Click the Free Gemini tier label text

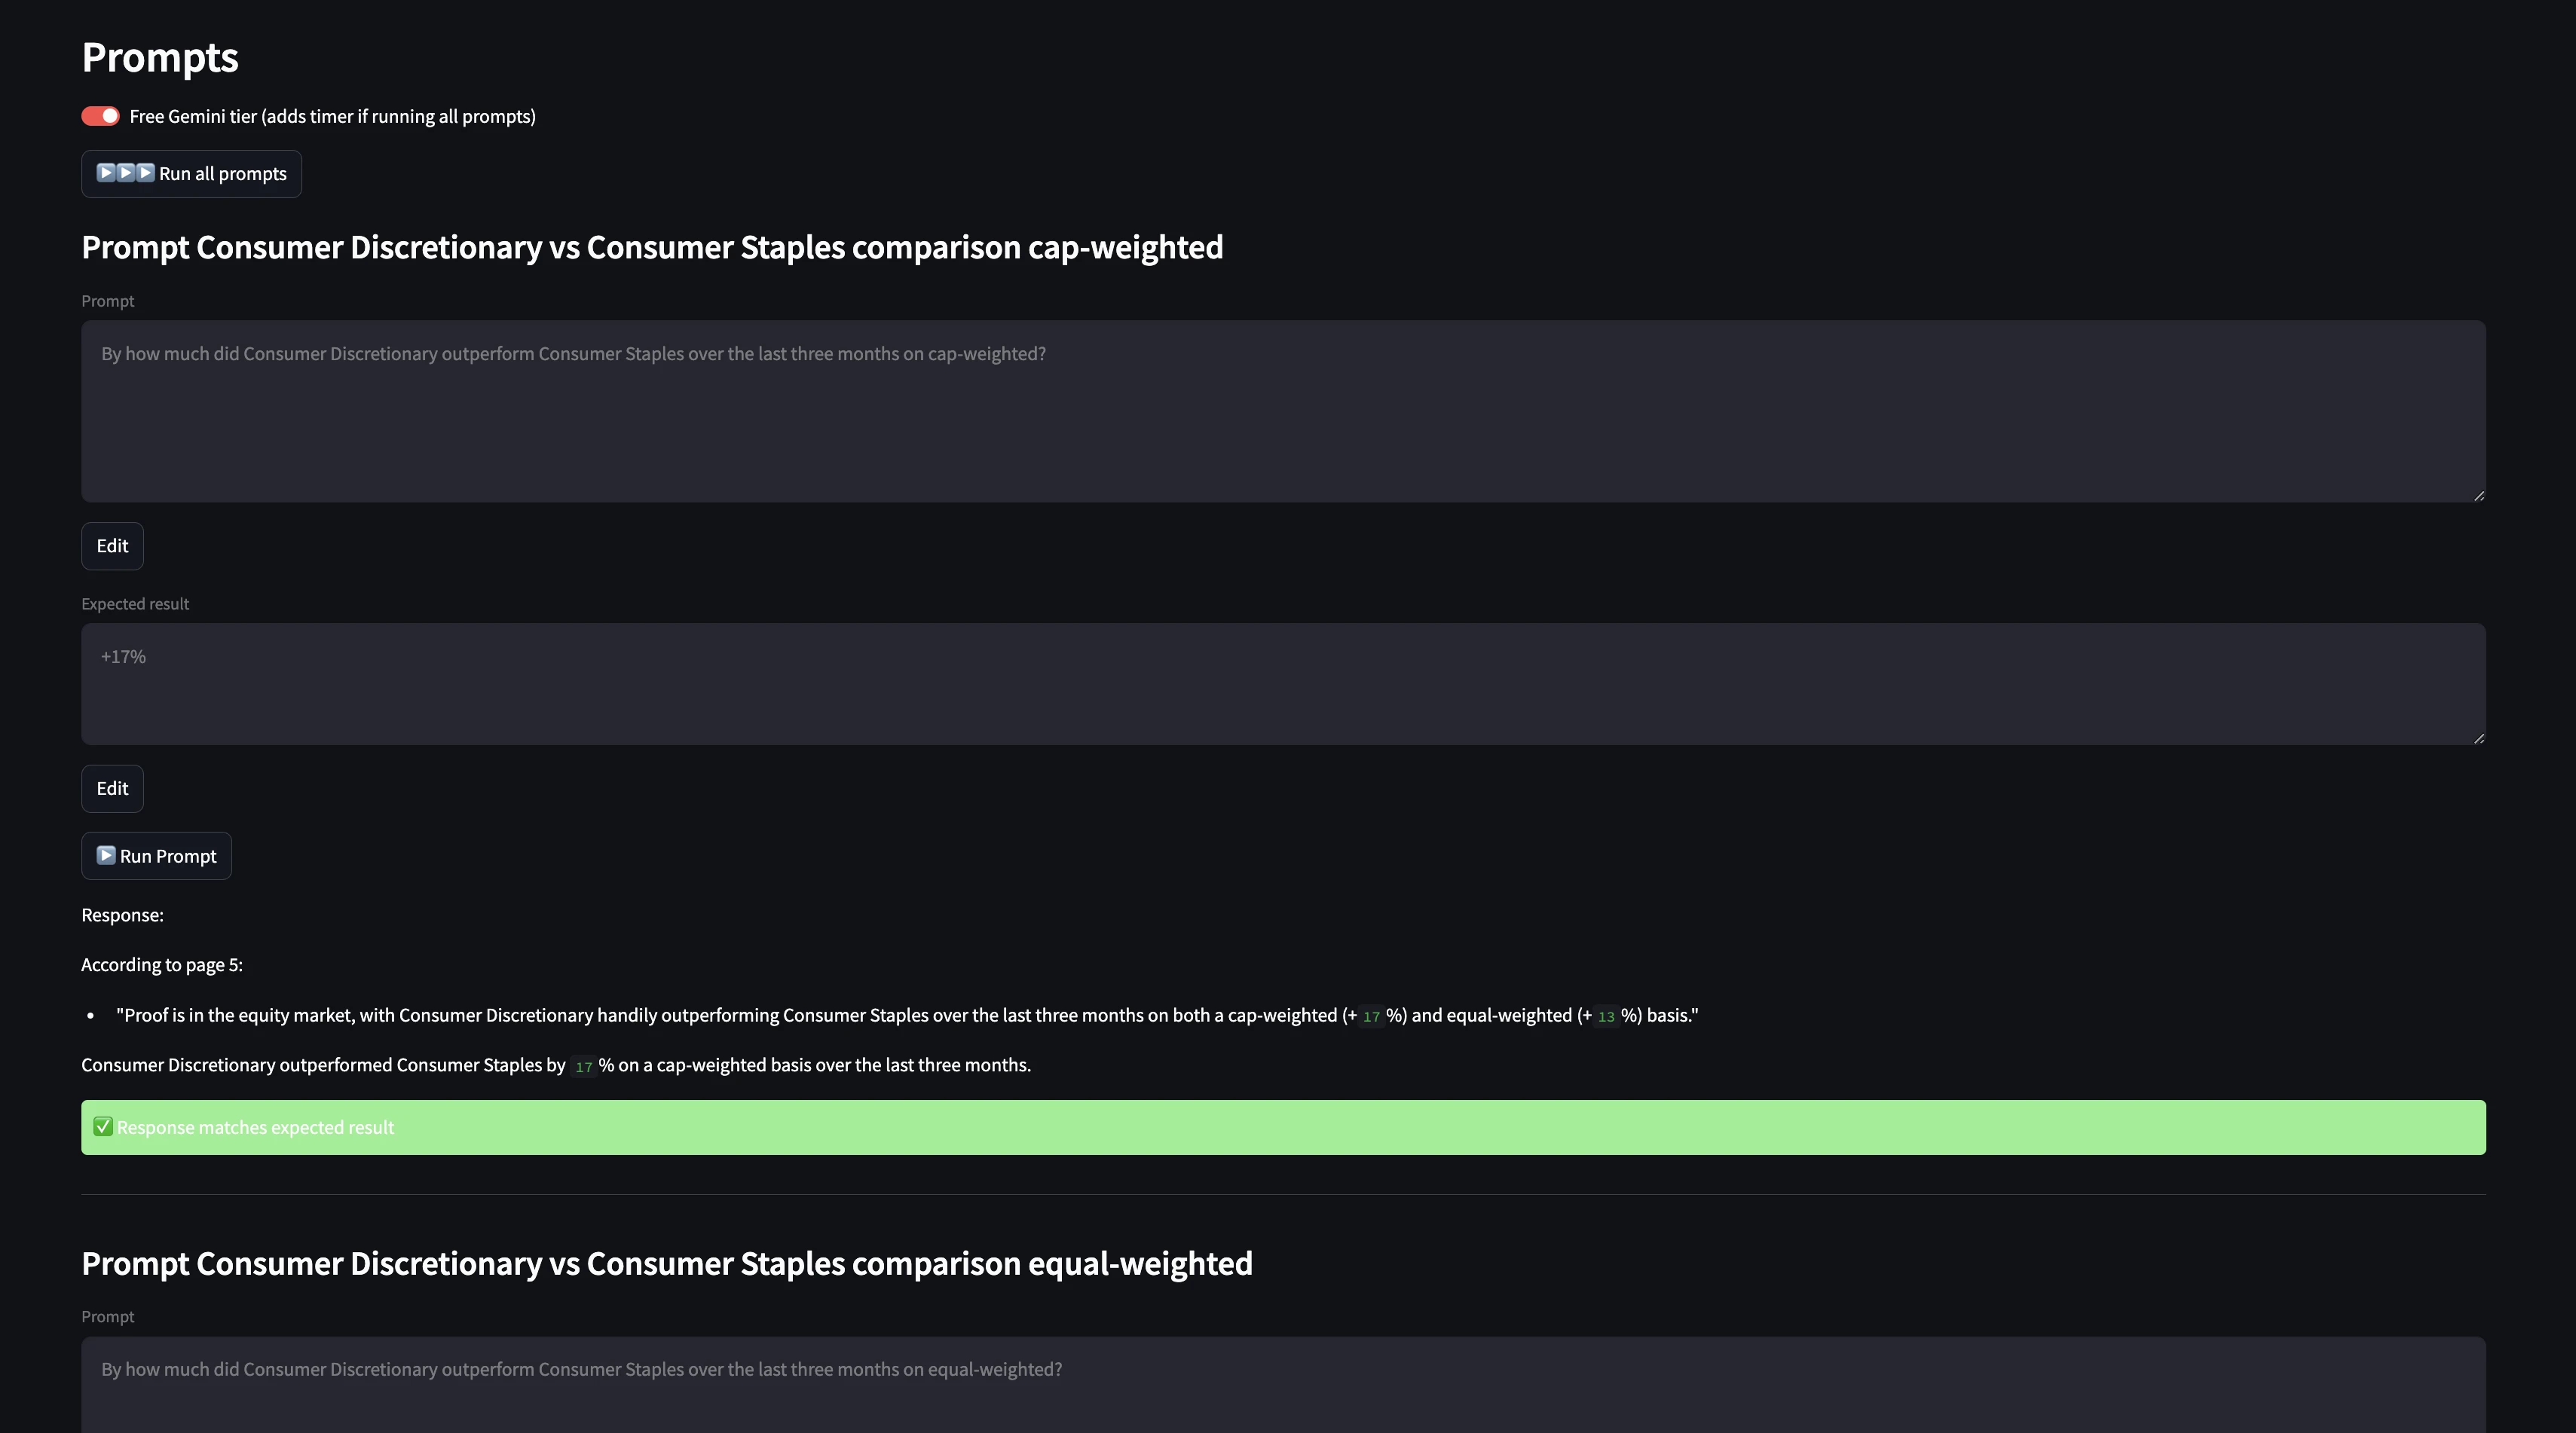click(x=332, y=116)
